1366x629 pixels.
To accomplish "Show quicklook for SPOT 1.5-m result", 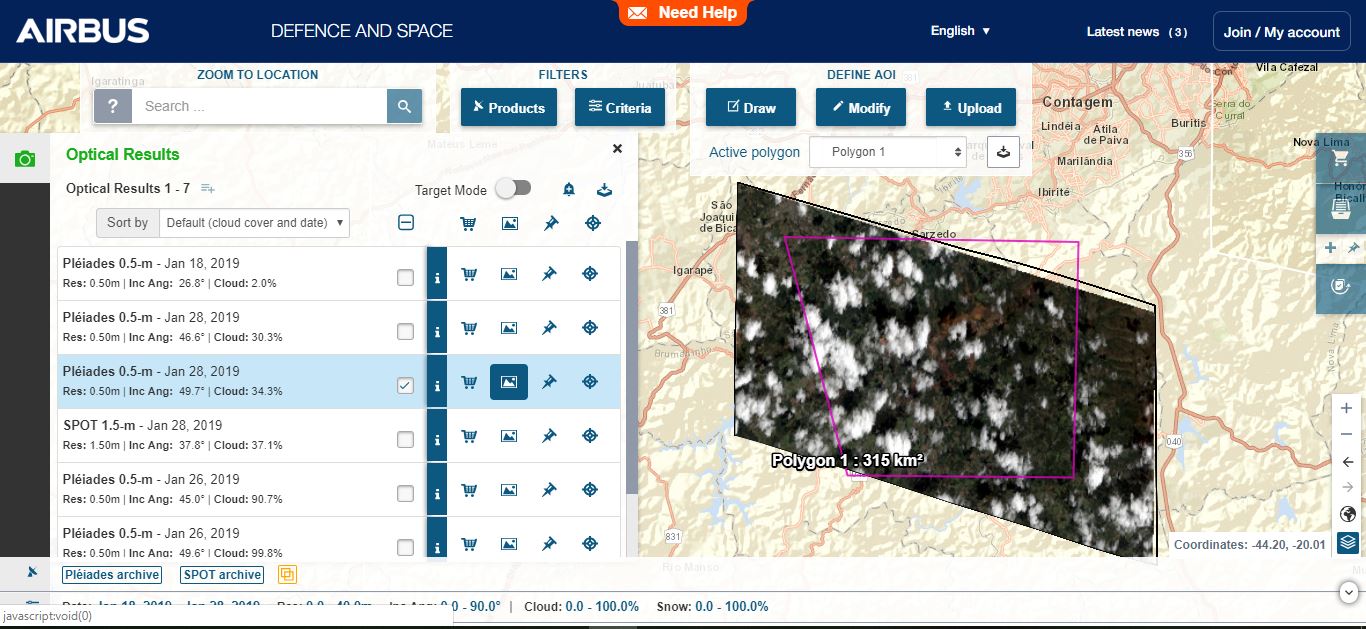I will point(509,435).
